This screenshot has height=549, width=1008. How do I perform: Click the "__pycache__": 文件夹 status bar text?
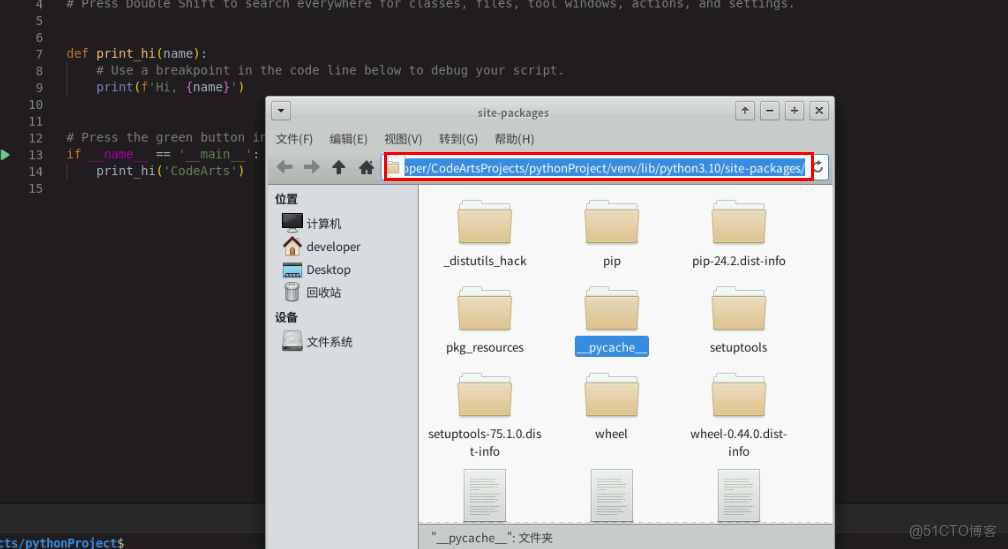(x=492, y=537)
